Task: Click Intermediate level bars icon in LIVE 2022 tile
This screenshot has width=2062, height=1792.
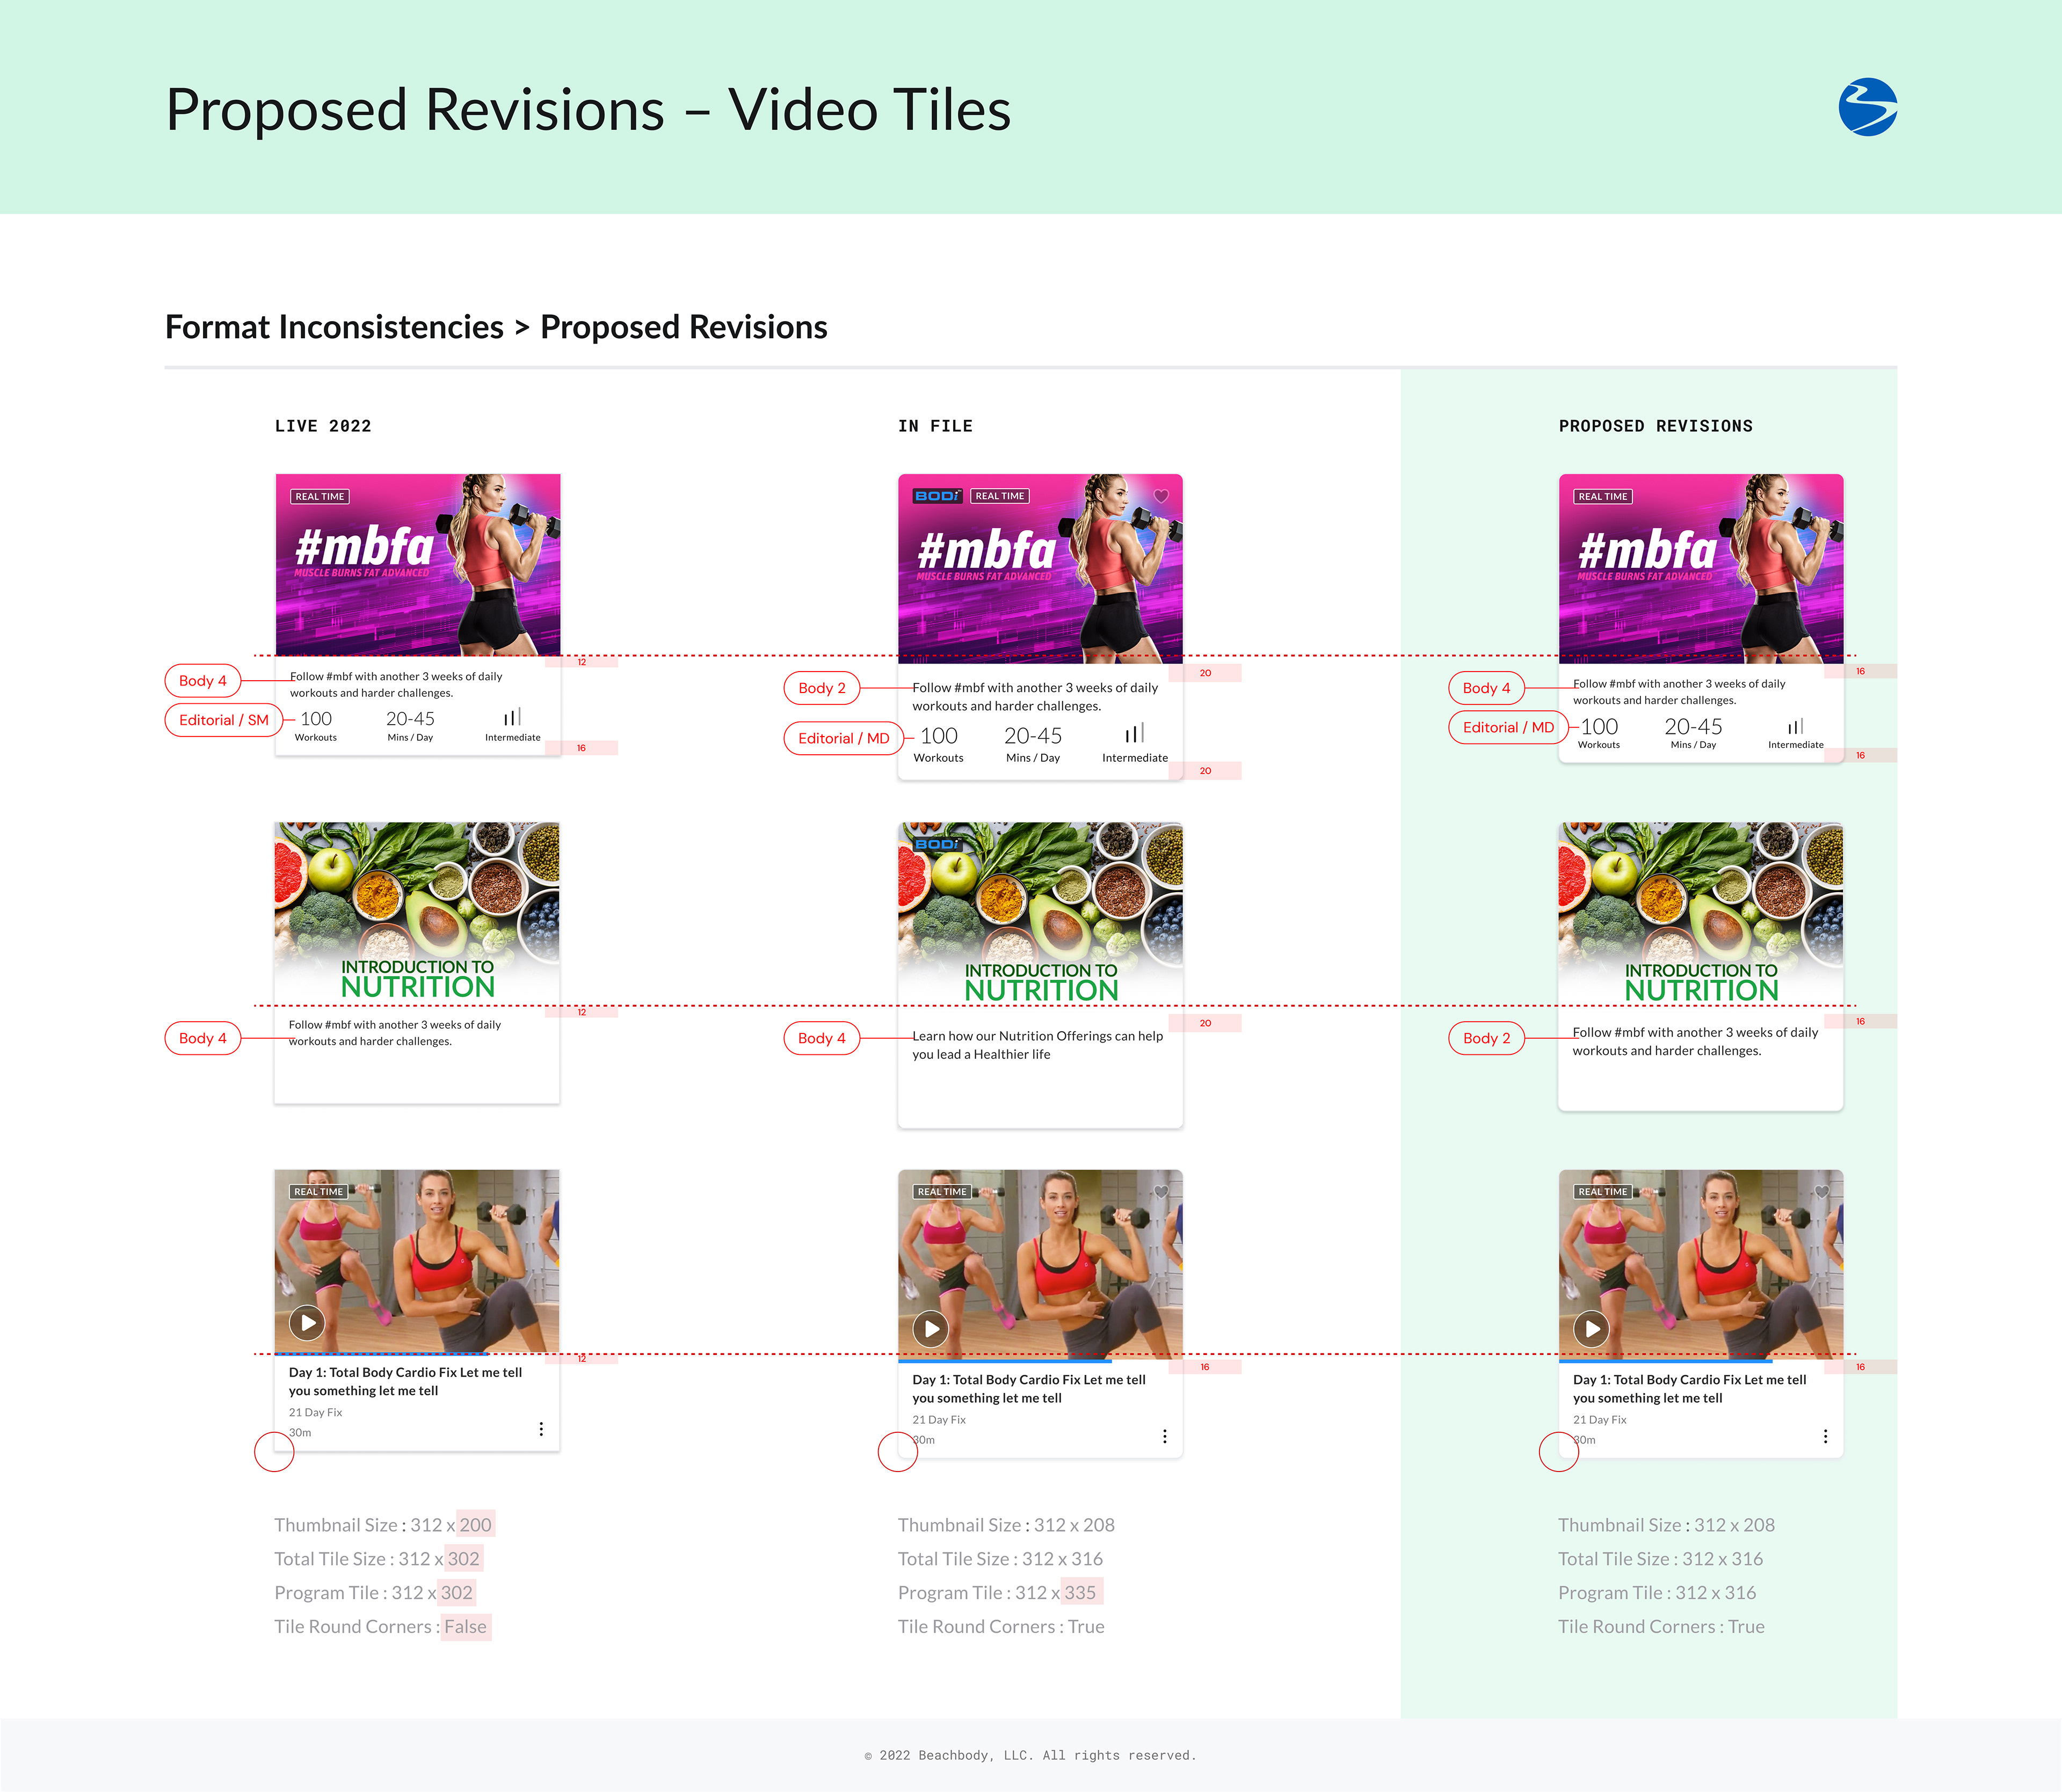Action: tap(512, 717)
